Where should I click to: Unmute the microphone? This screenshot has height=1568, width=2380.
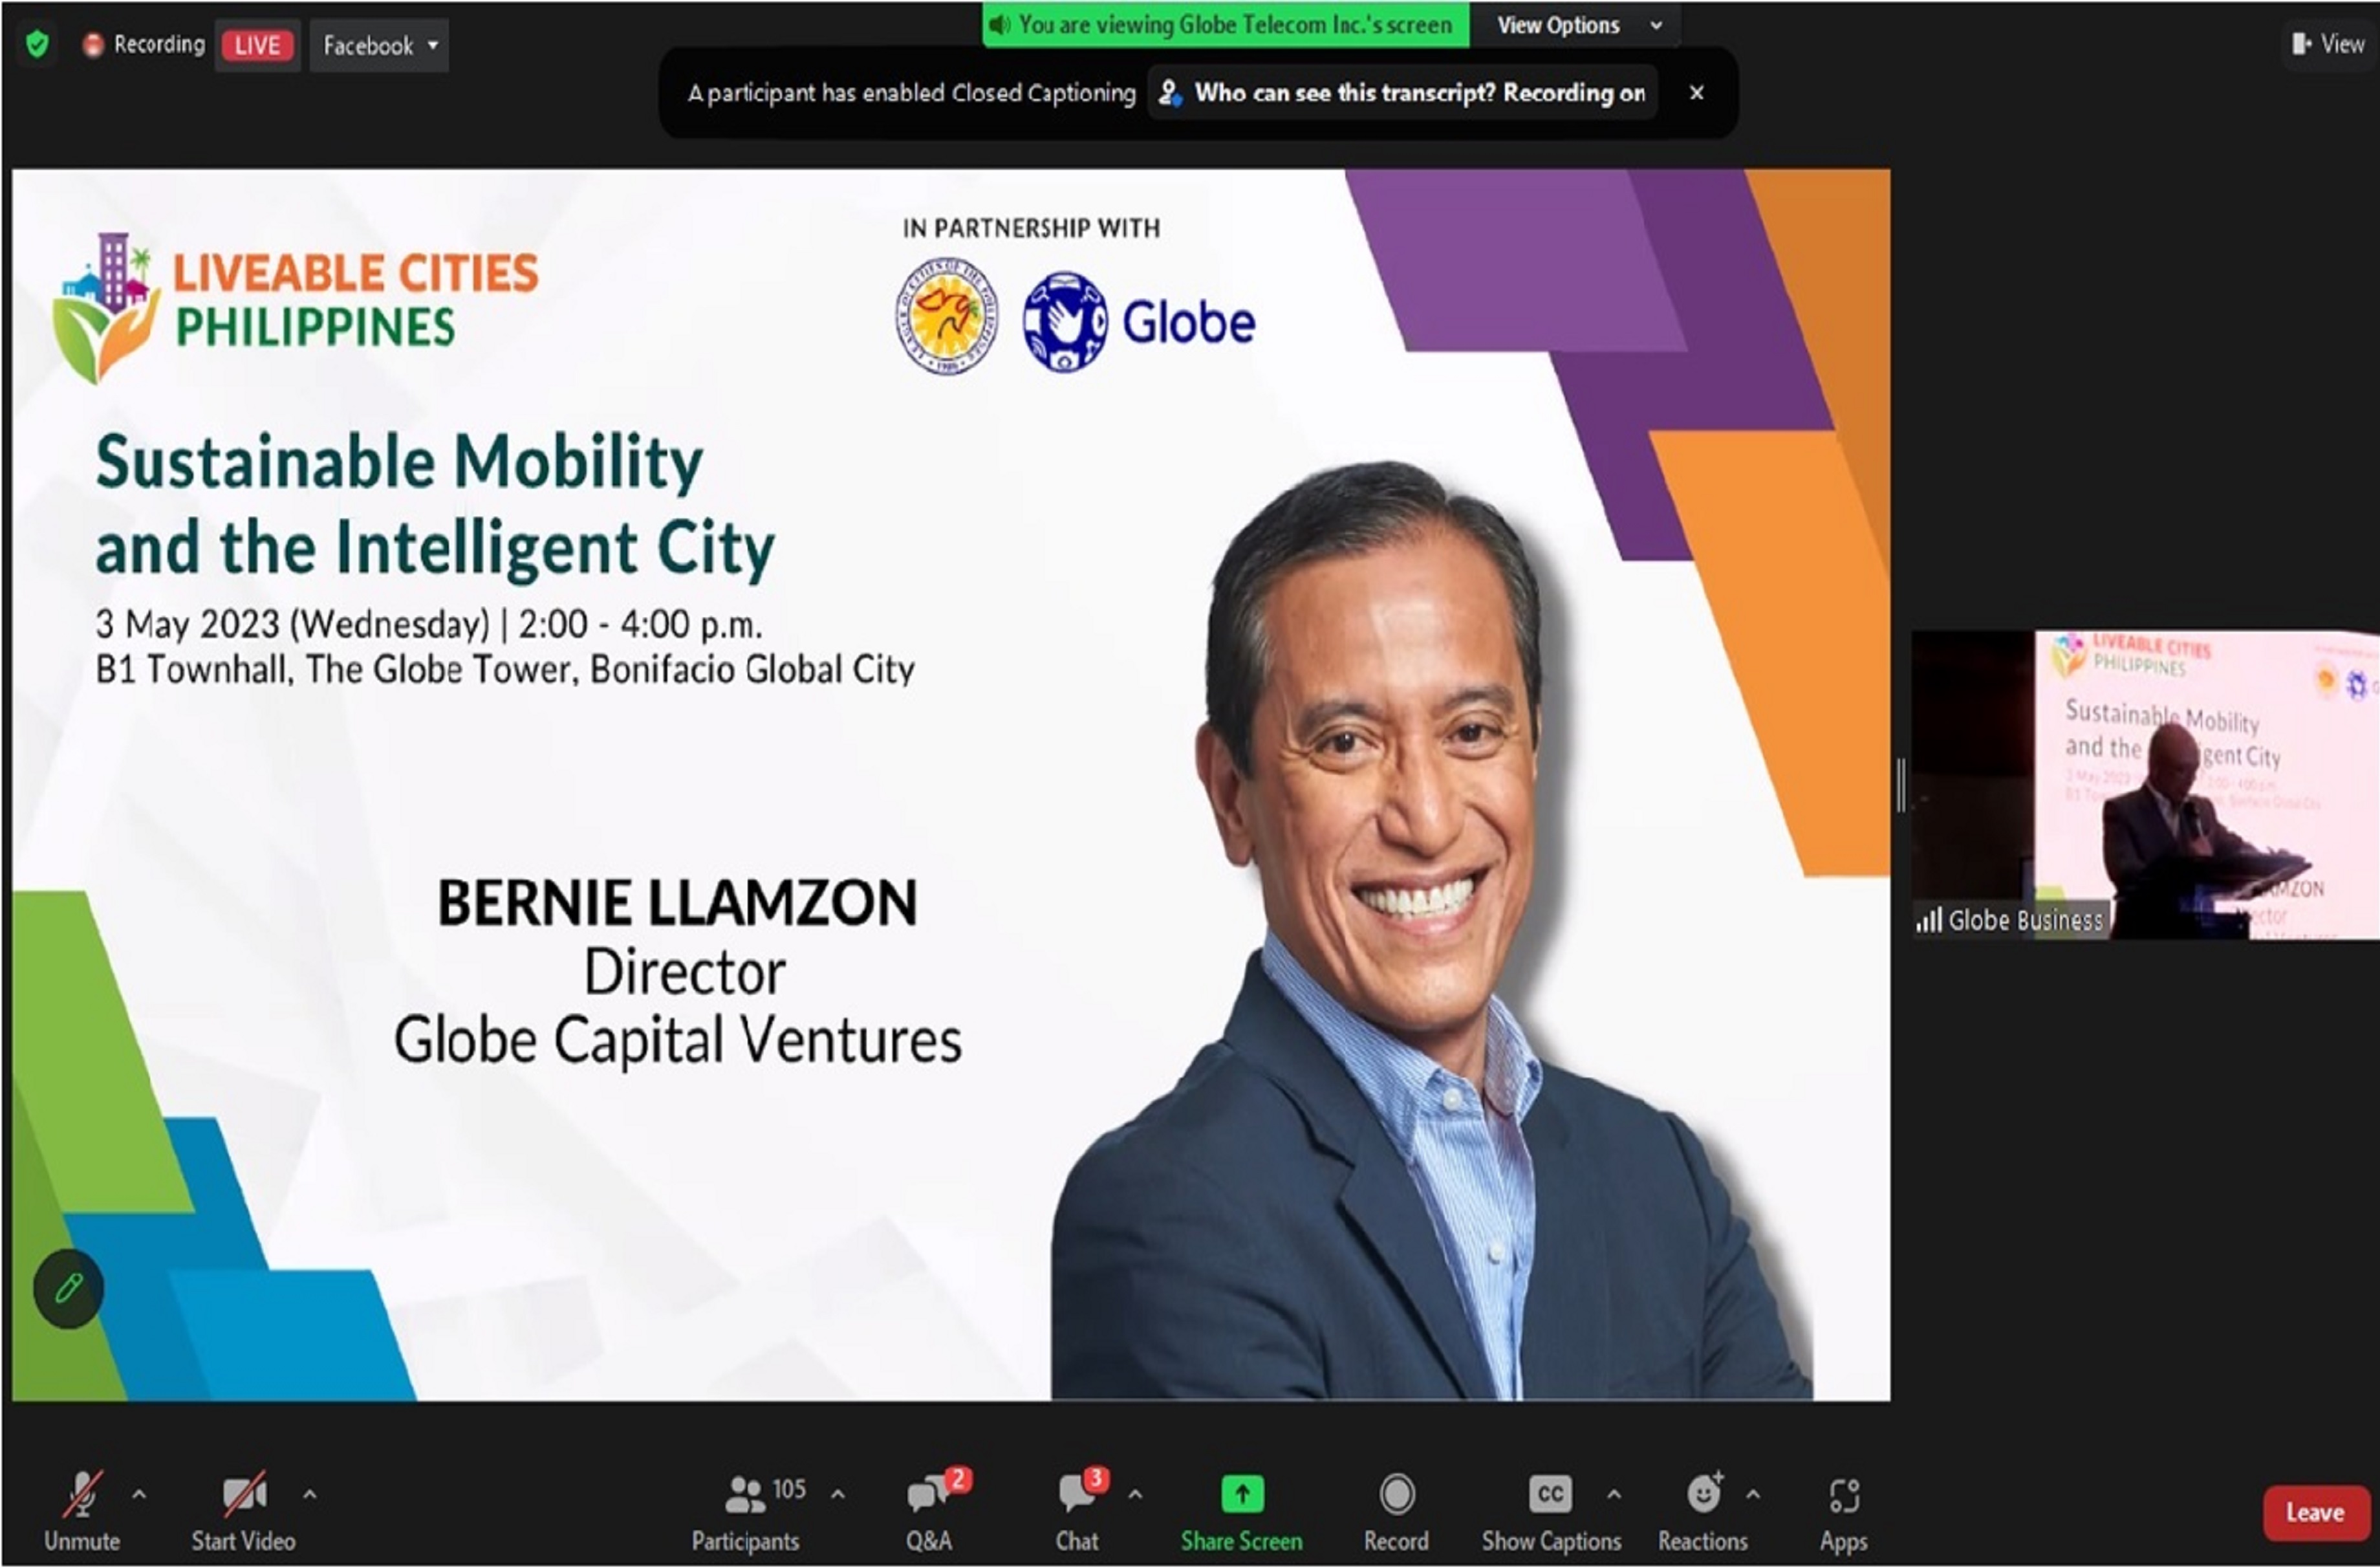coord(82,1511)
